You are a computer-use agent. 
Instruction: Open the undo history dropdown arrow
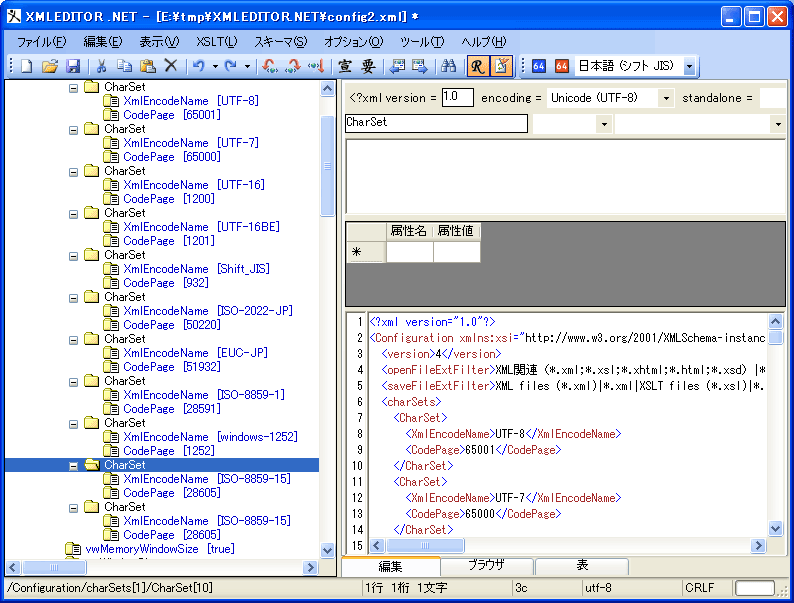[x=215, y=66]
